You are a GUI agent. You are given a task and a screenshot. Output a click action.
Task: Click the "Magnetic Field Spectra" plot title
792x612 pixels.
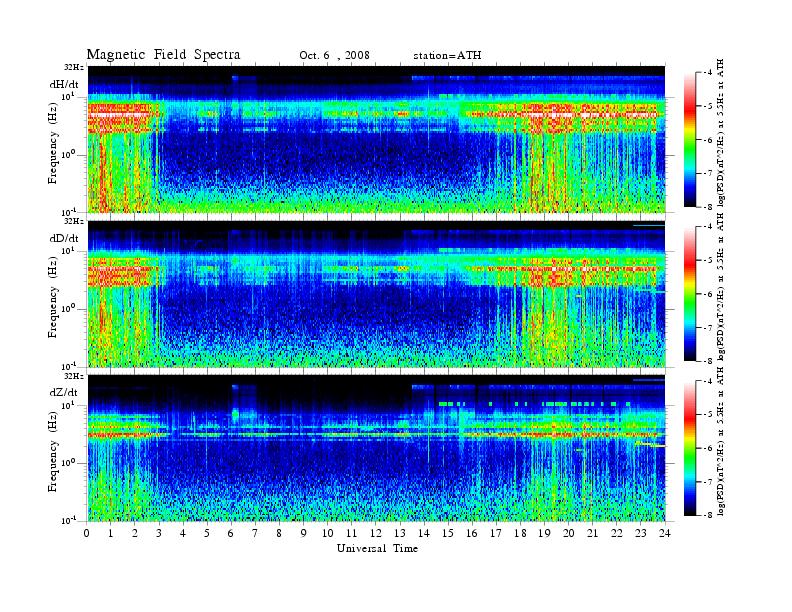(163, 55)
